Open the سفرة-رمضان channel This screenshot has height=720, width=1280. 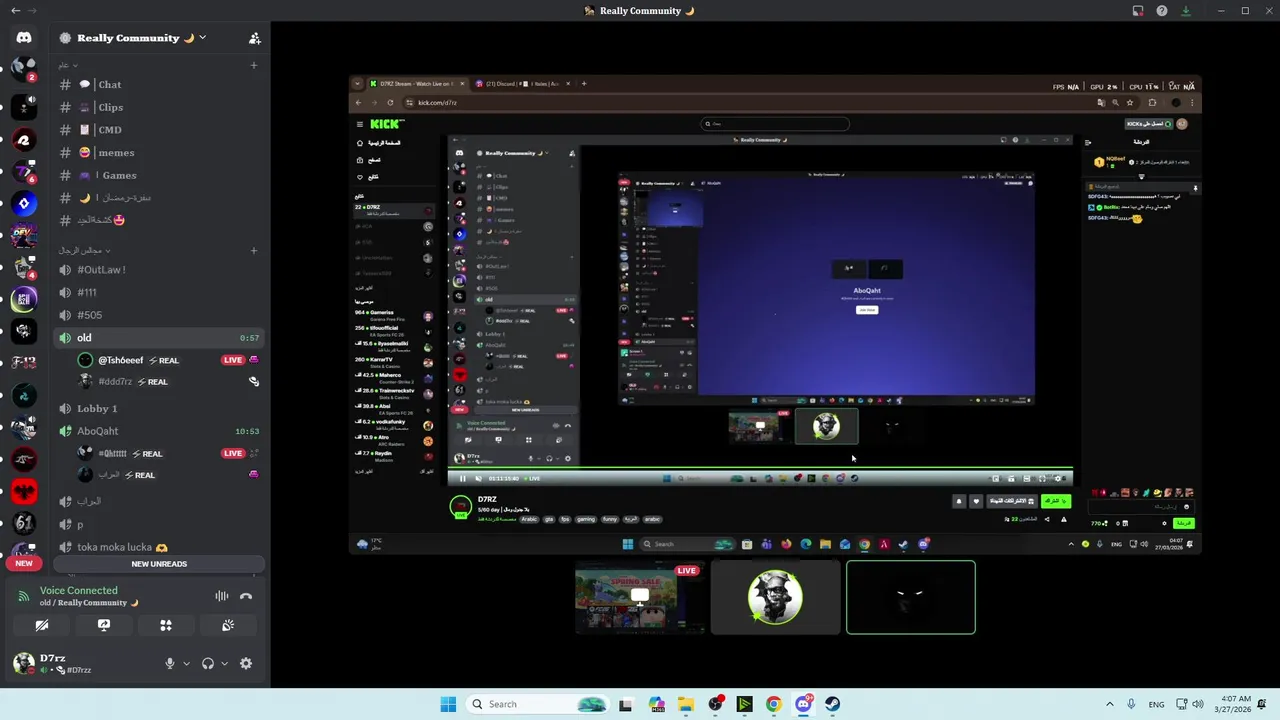(160, 198)
